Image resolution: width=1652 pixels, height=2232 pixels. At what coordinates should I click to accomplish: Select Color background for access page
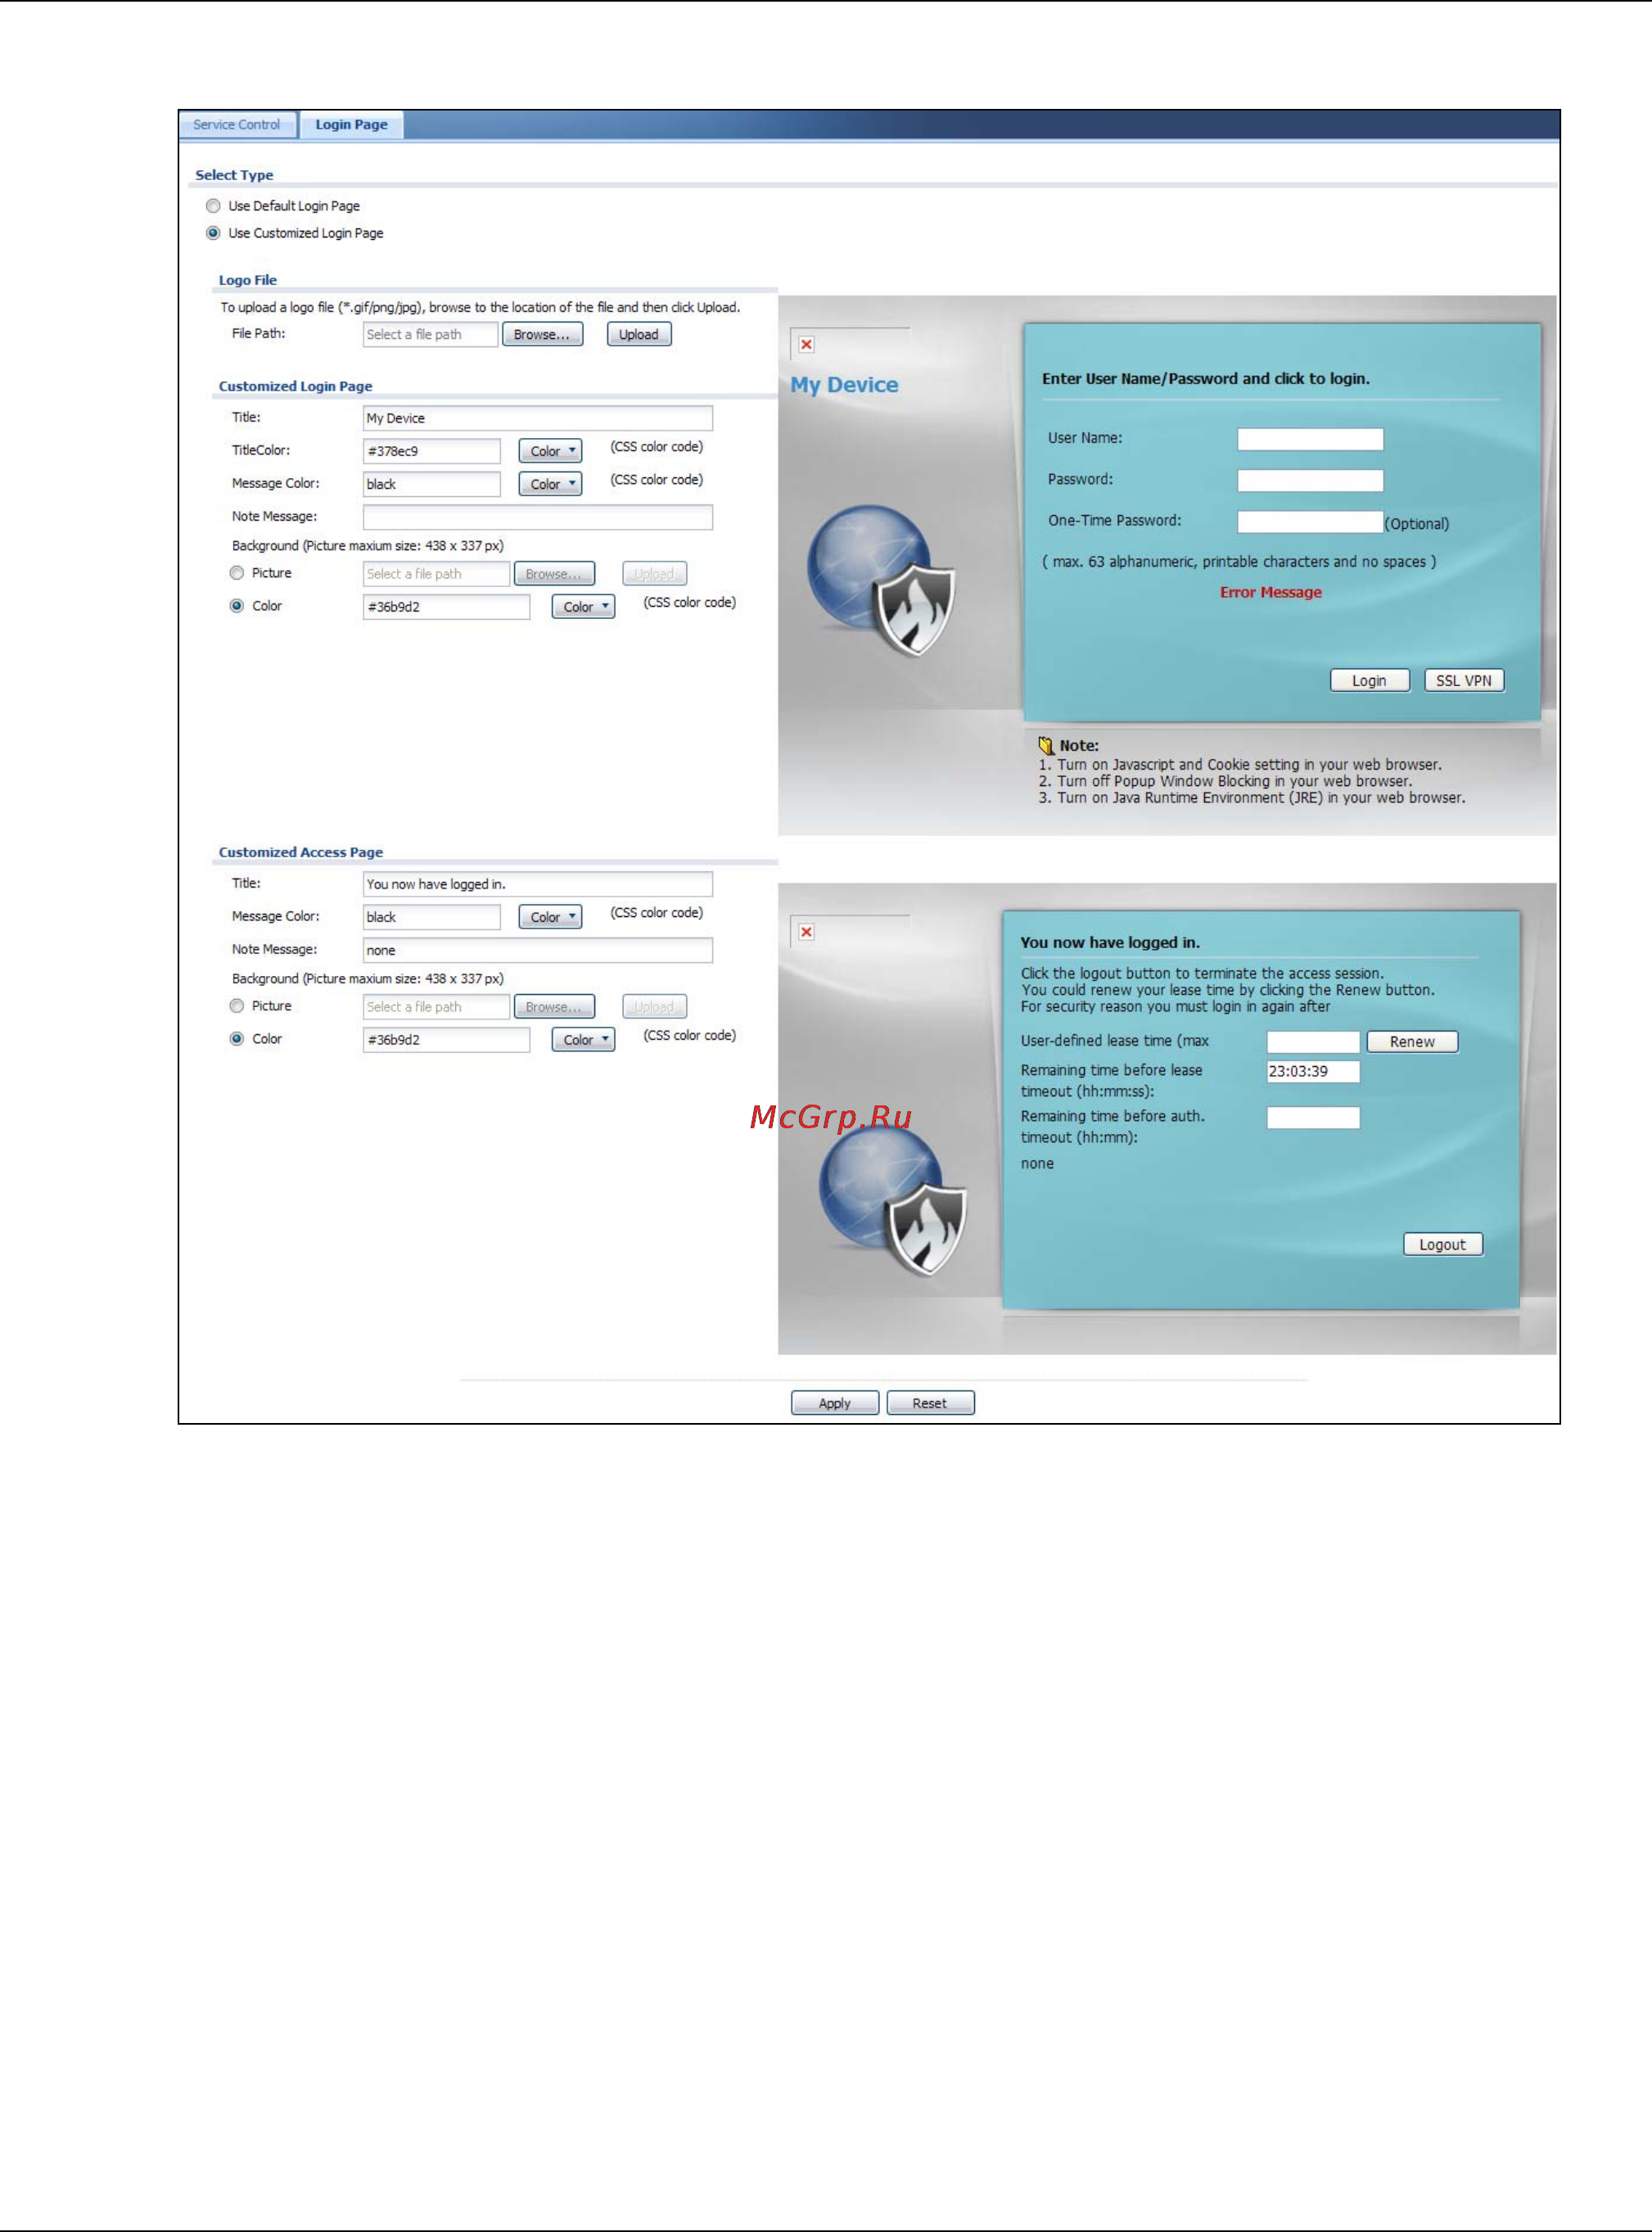click(237, 1039)
